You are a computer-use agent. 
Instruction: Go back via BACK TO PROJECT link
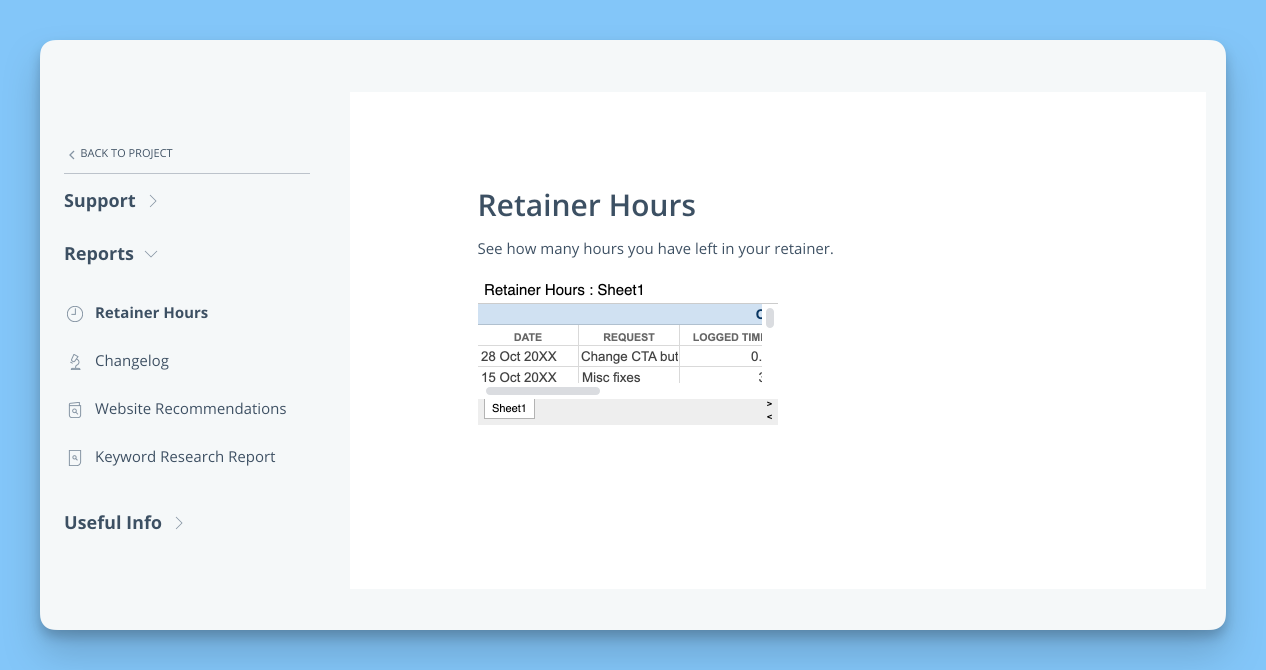click(x=126, y=153)
